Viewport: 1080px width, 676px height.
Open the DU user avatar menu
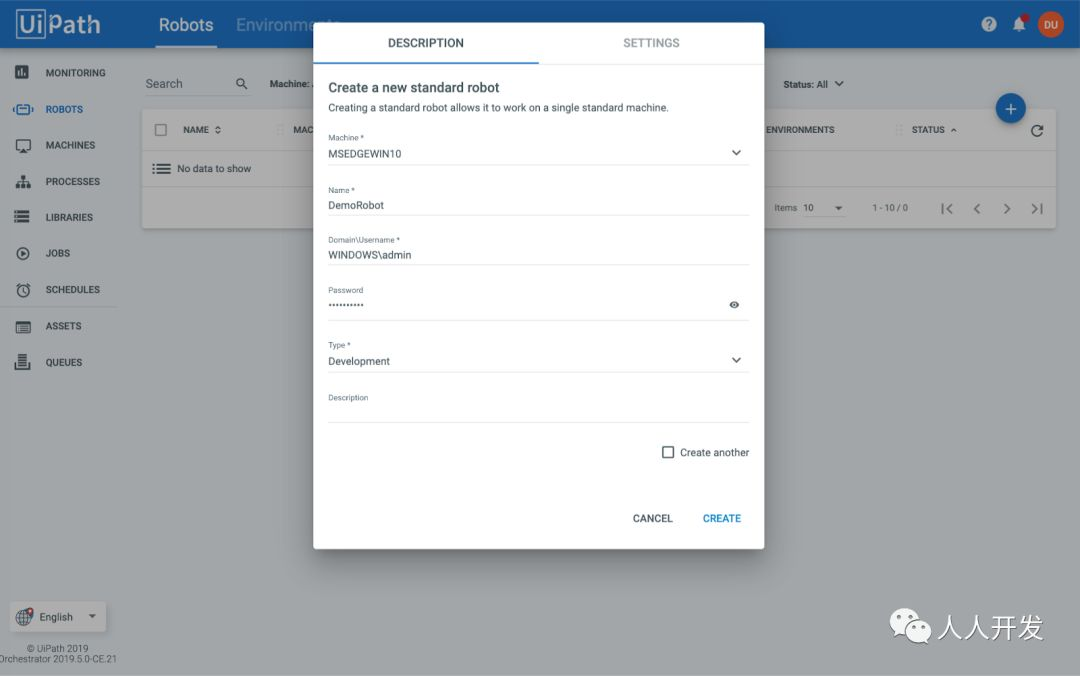[1050, 25]
